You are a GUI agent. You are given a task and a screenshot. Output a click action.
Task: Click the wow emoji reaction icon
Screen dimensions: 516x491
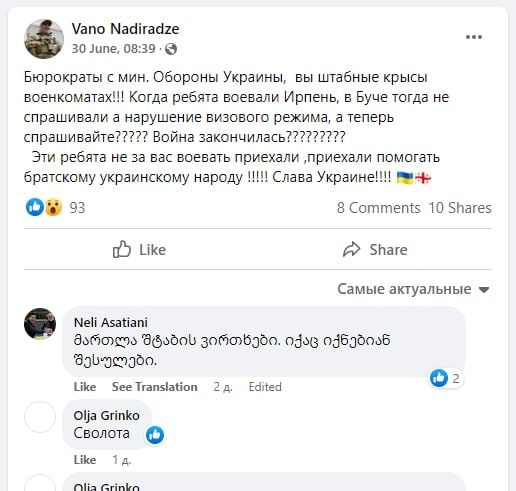click(53, 207)
